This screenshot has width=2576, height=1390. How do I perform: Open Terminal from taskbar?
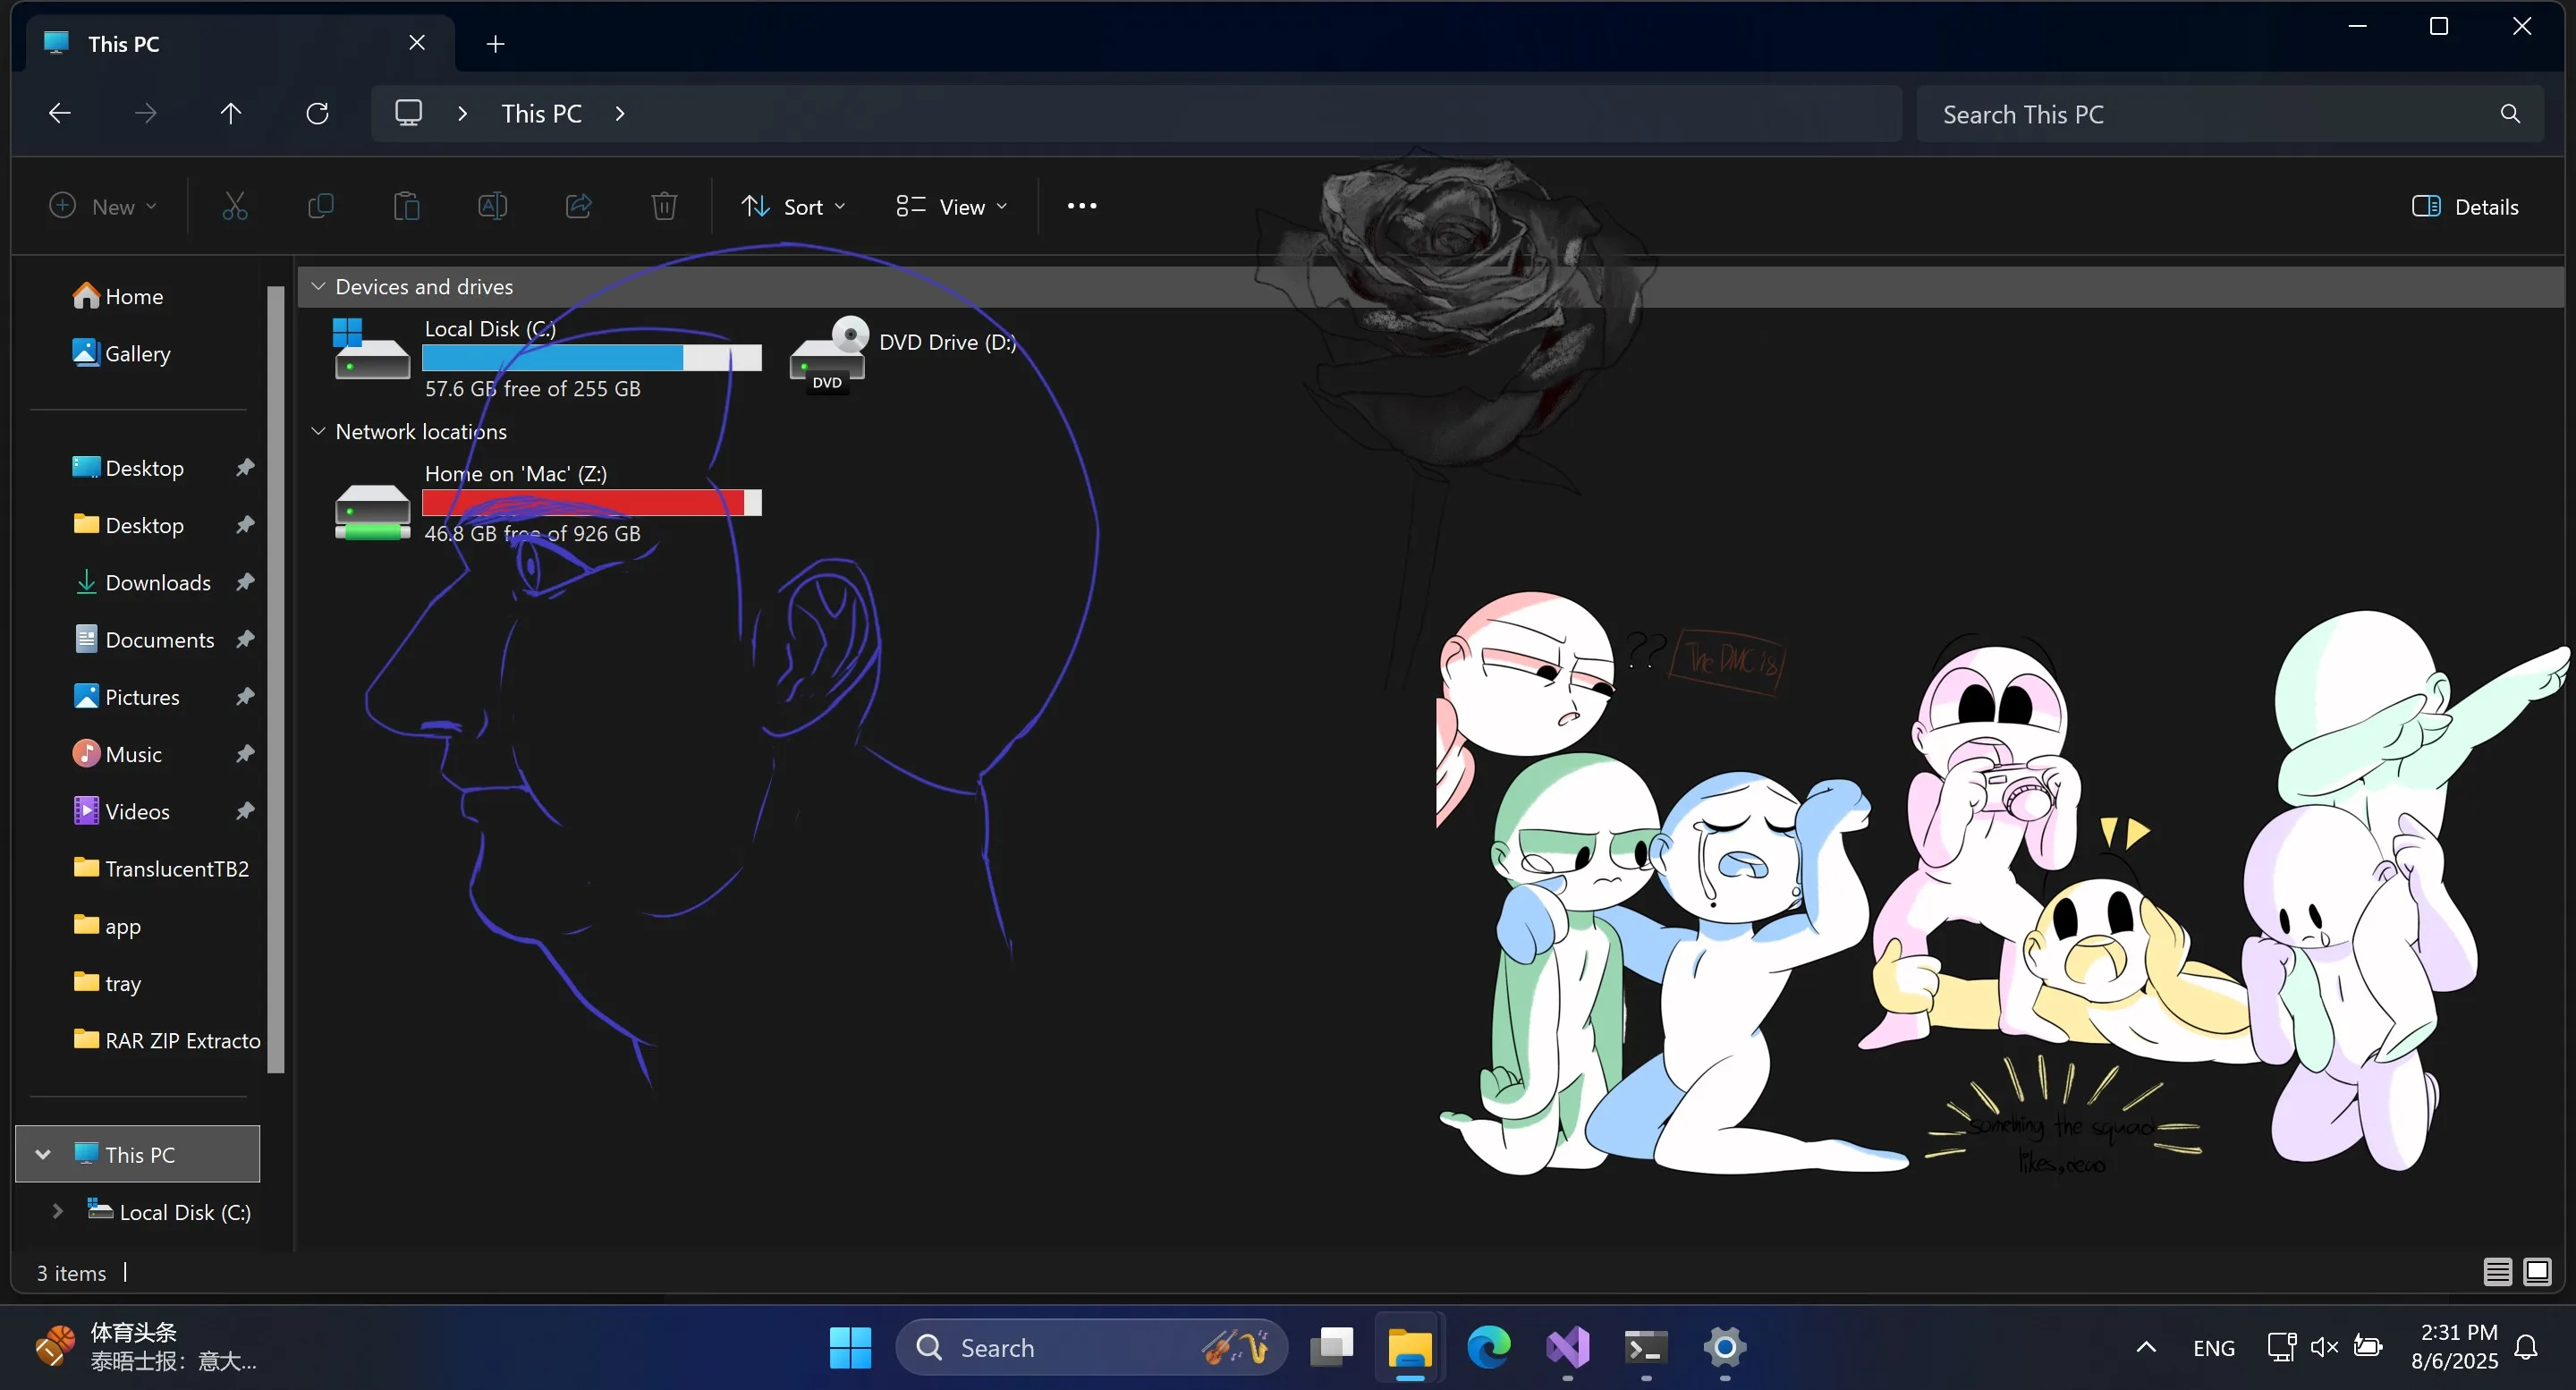pyautogui.click(x=1646, y=1348)
